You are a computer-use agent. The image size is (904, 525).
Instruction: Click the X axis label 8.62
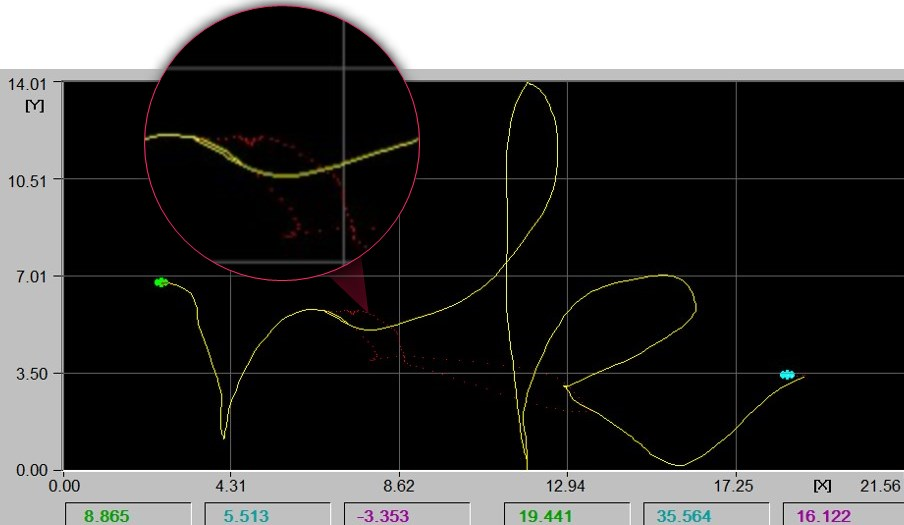pyautogui.click(x=399, y=486)
